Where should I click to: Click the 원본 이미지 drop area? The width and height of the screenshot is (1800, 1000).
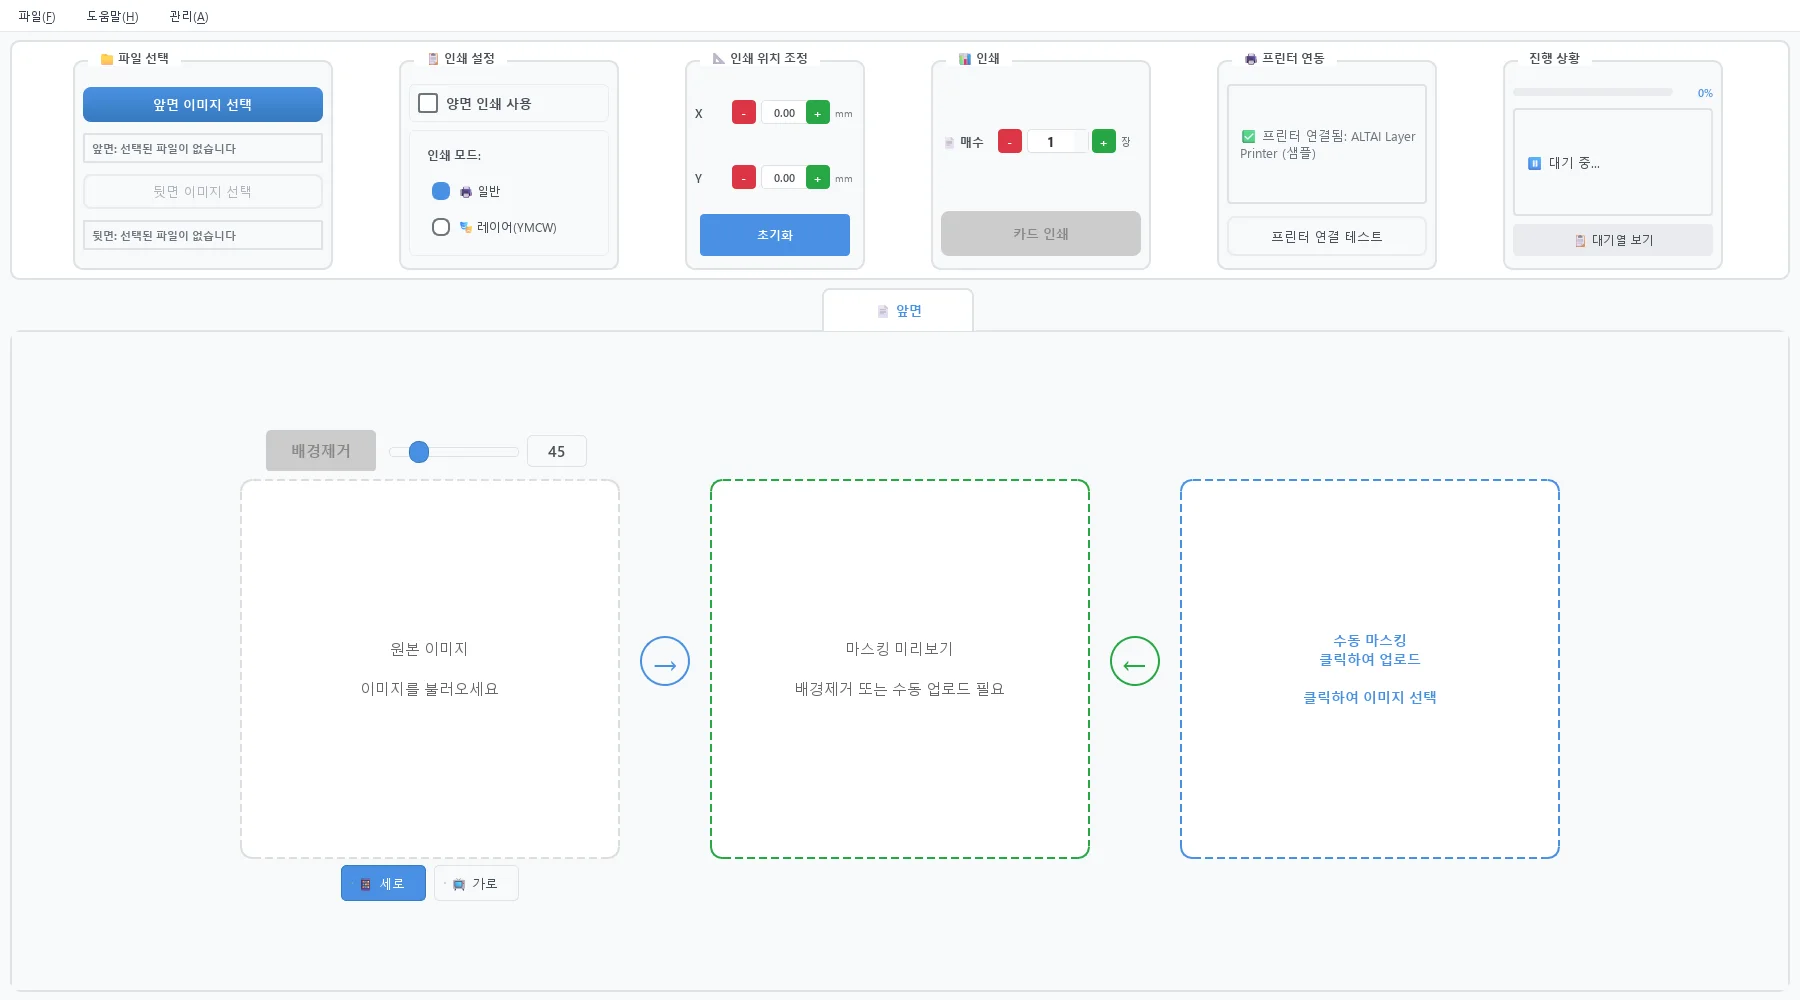pyautogui.click(x=430, y=669)
